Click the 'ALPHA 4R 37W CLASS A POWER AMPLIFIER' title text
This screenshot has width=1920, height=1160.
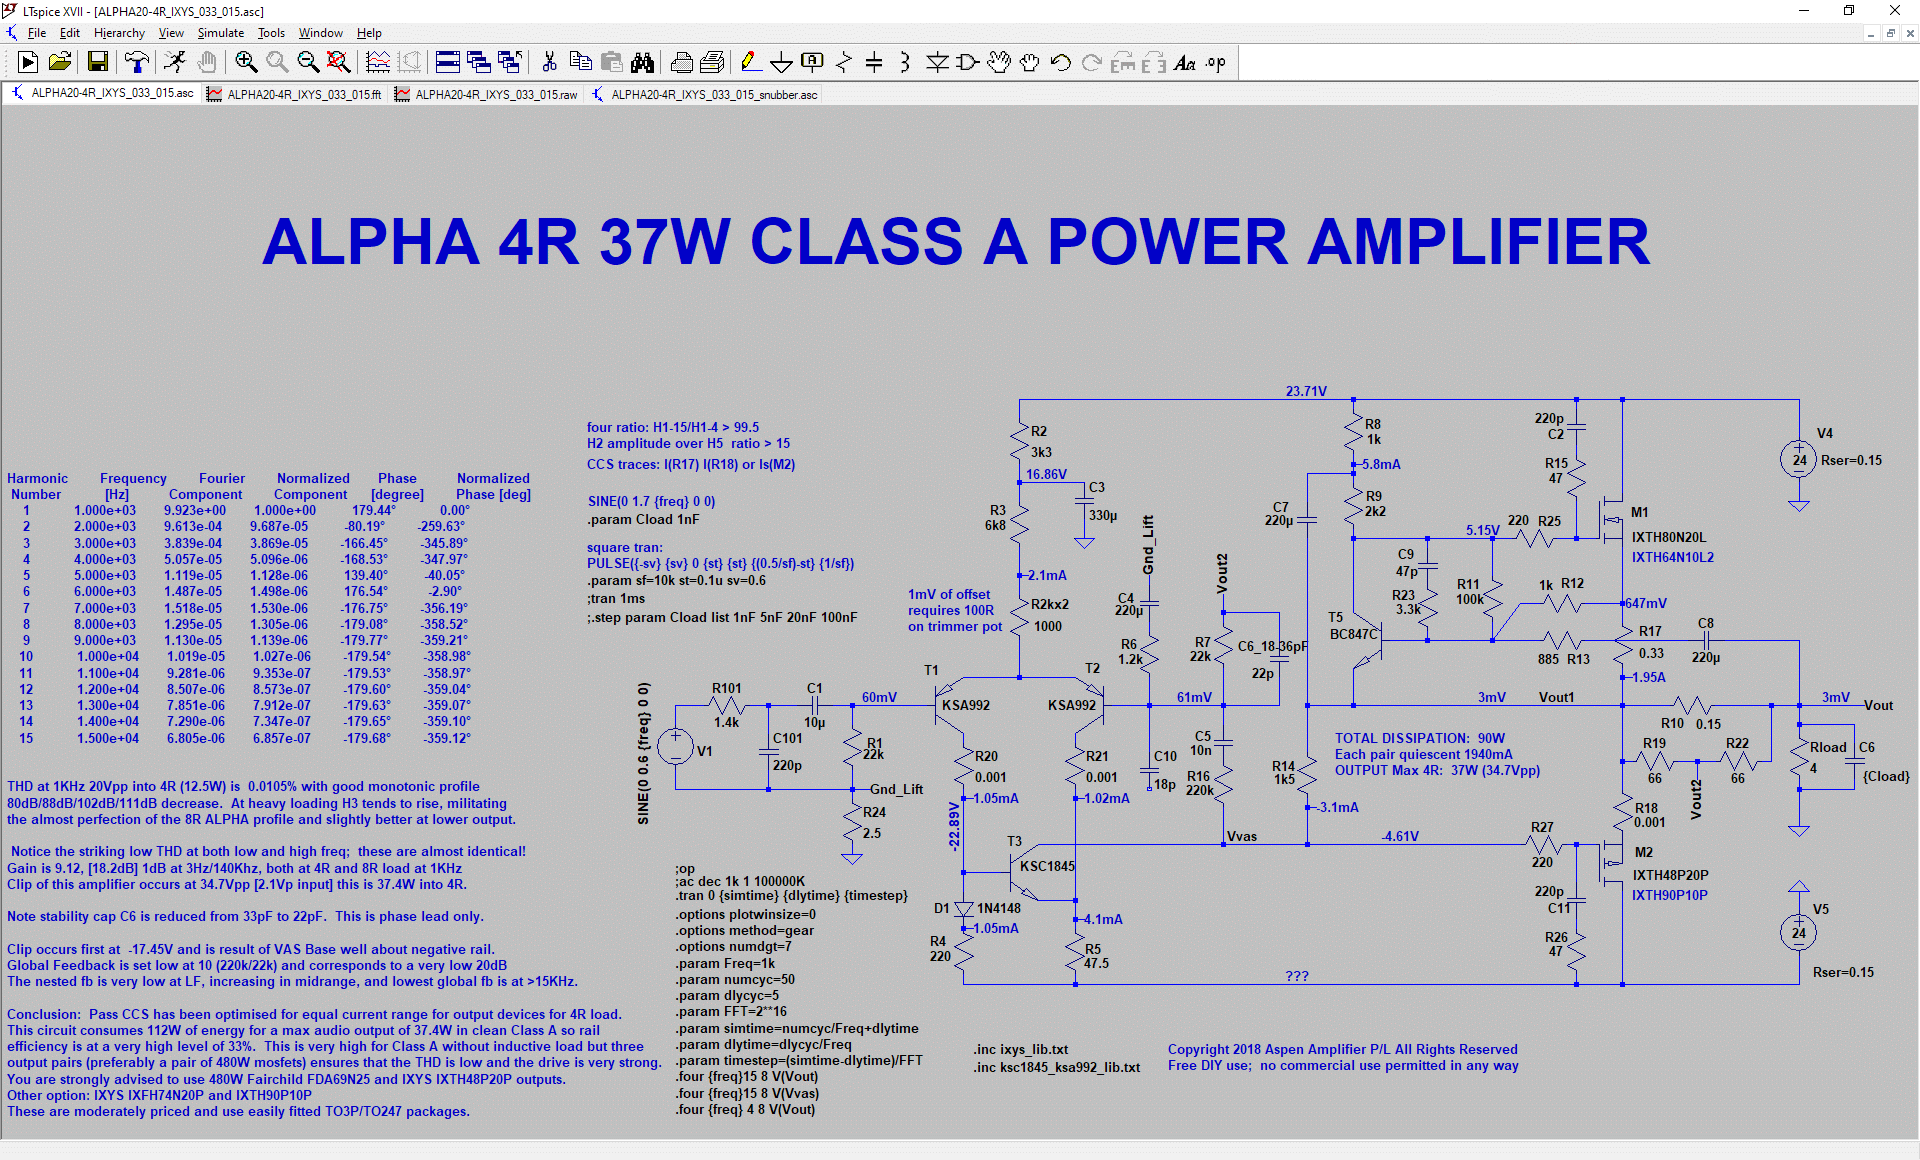[956, 242]
